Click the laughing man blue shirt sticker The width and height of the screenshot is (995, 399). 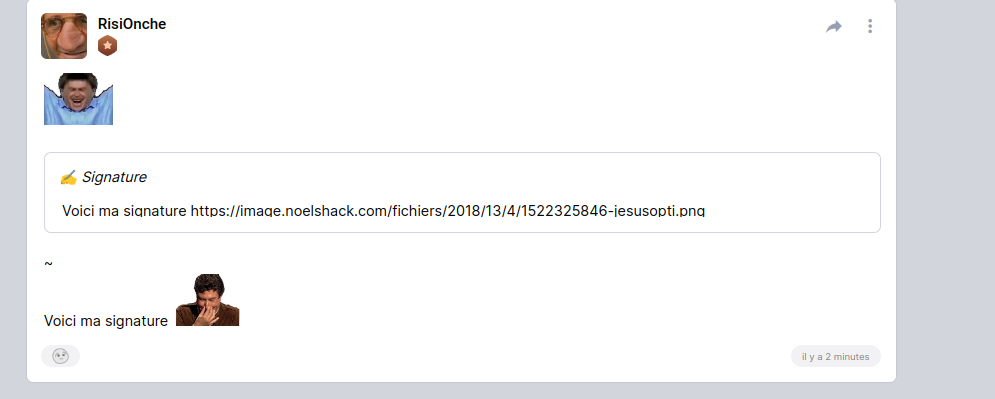pos(78,98)
